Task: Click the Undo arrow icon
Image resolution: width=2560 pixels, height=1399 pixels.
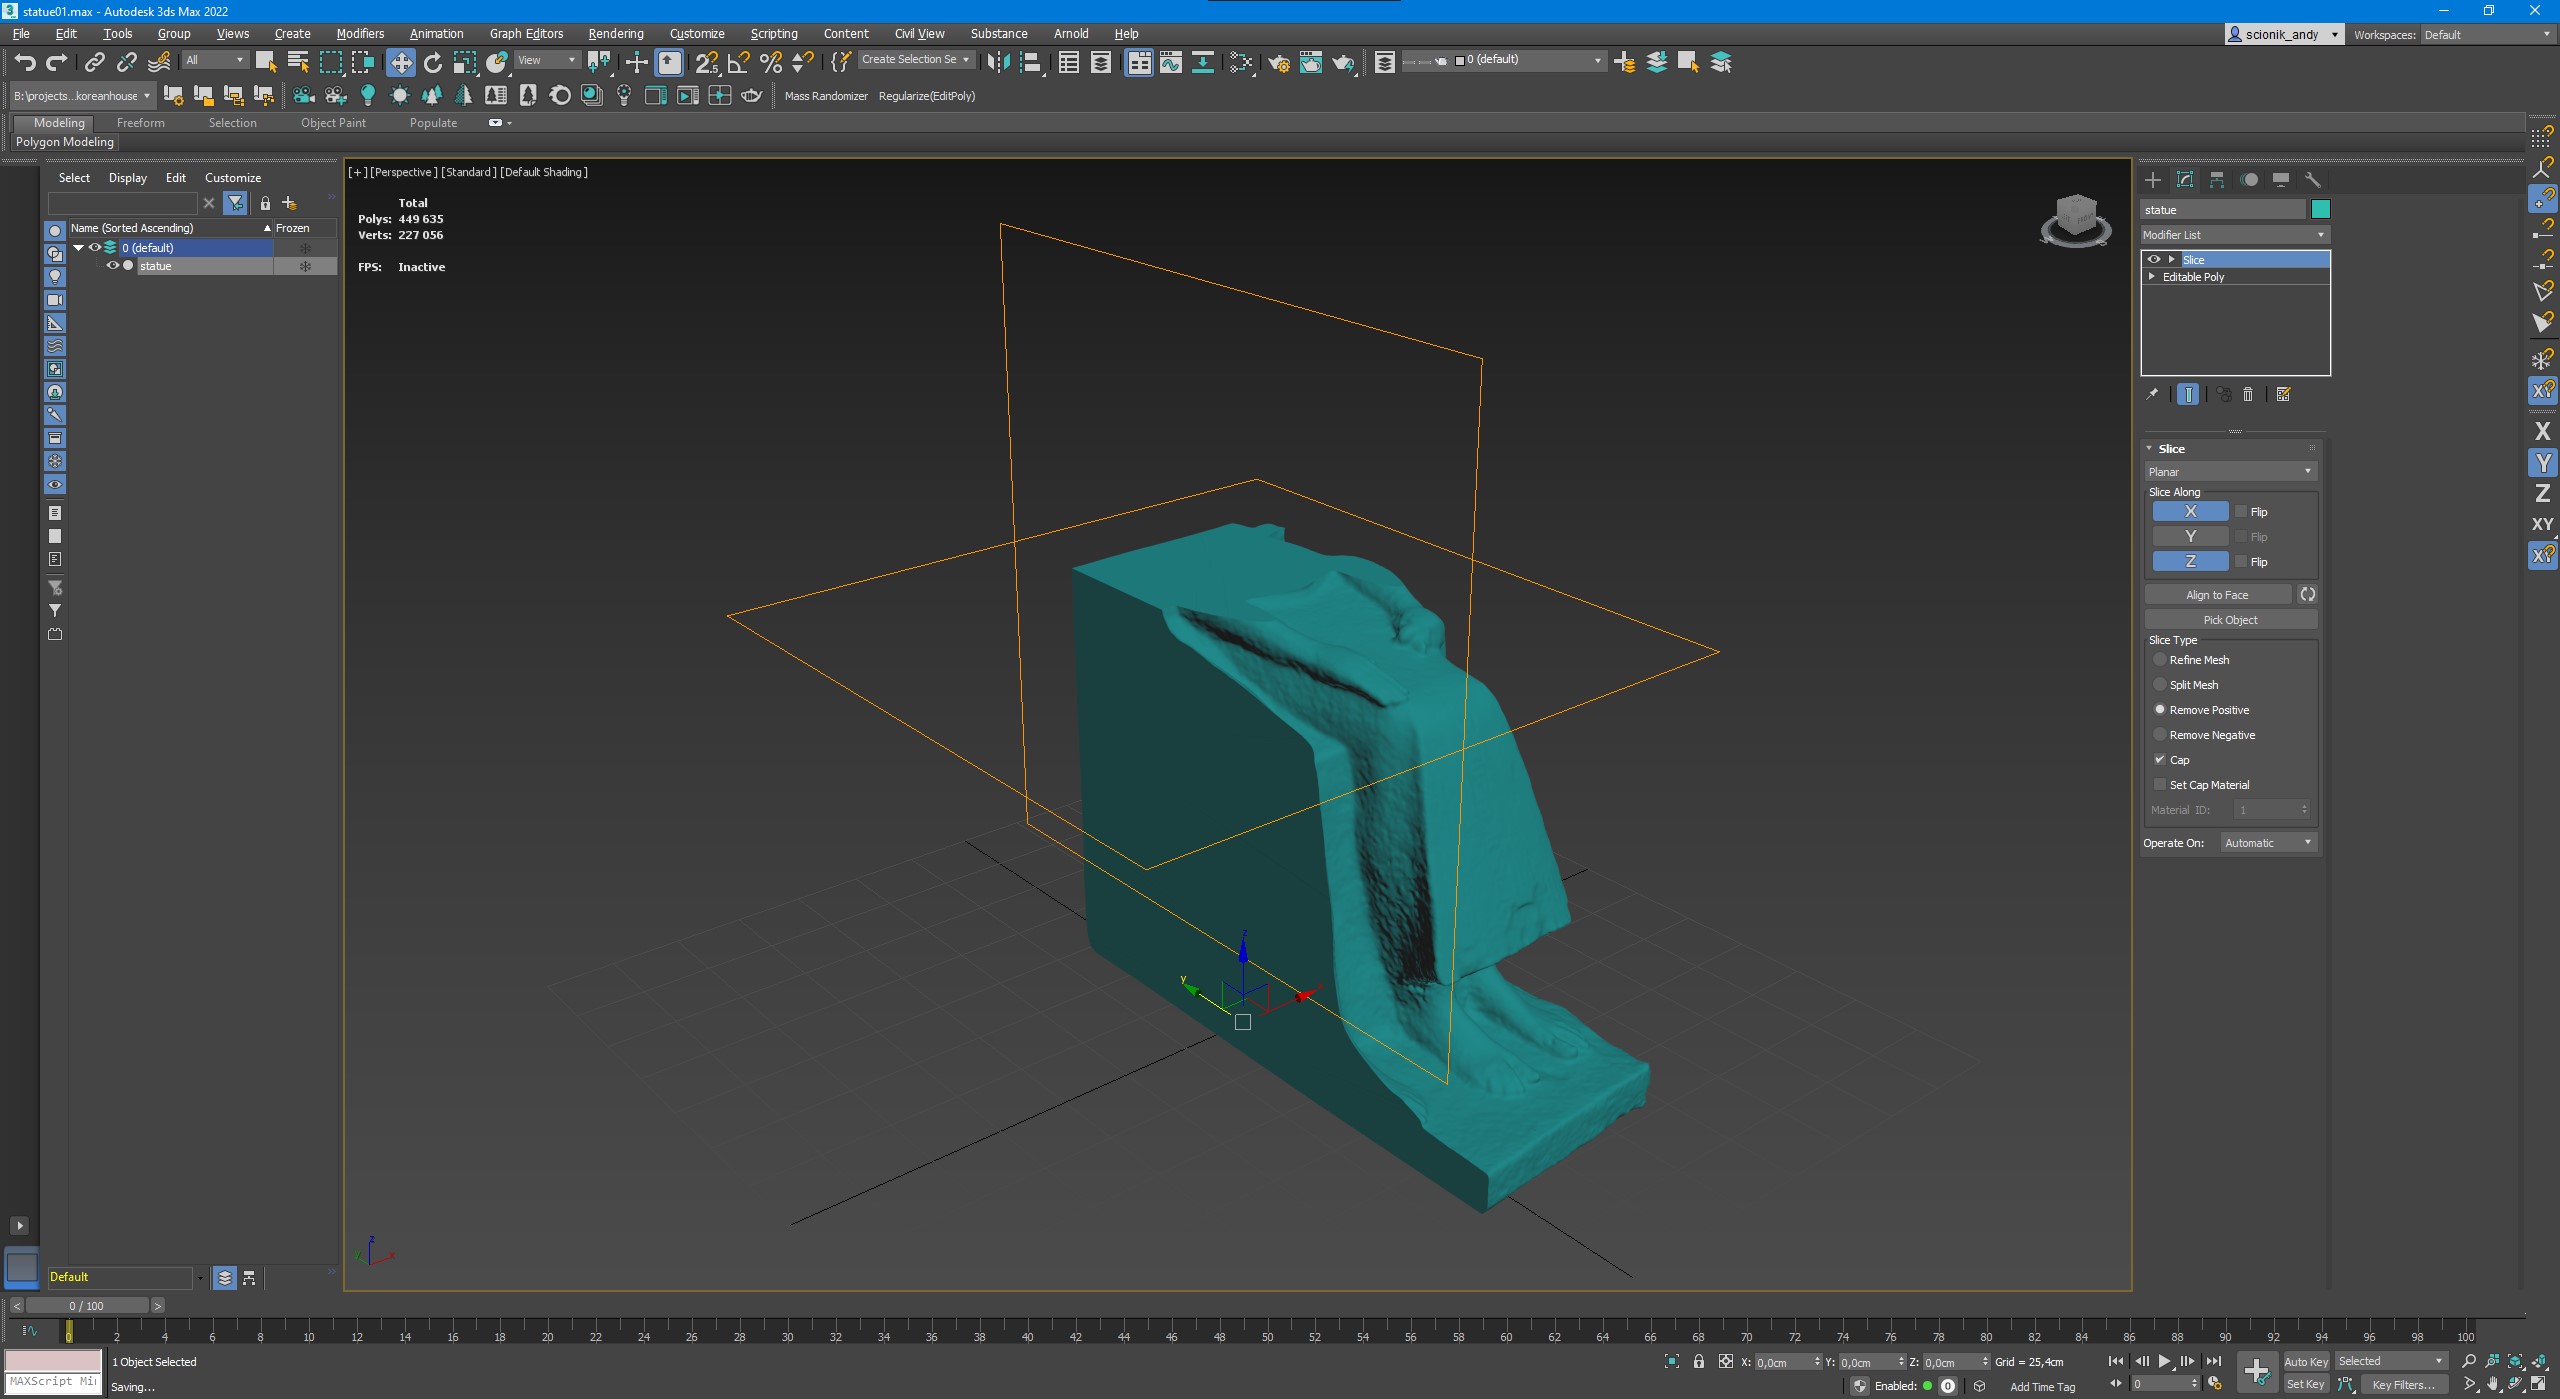Action: coord(24,62)
